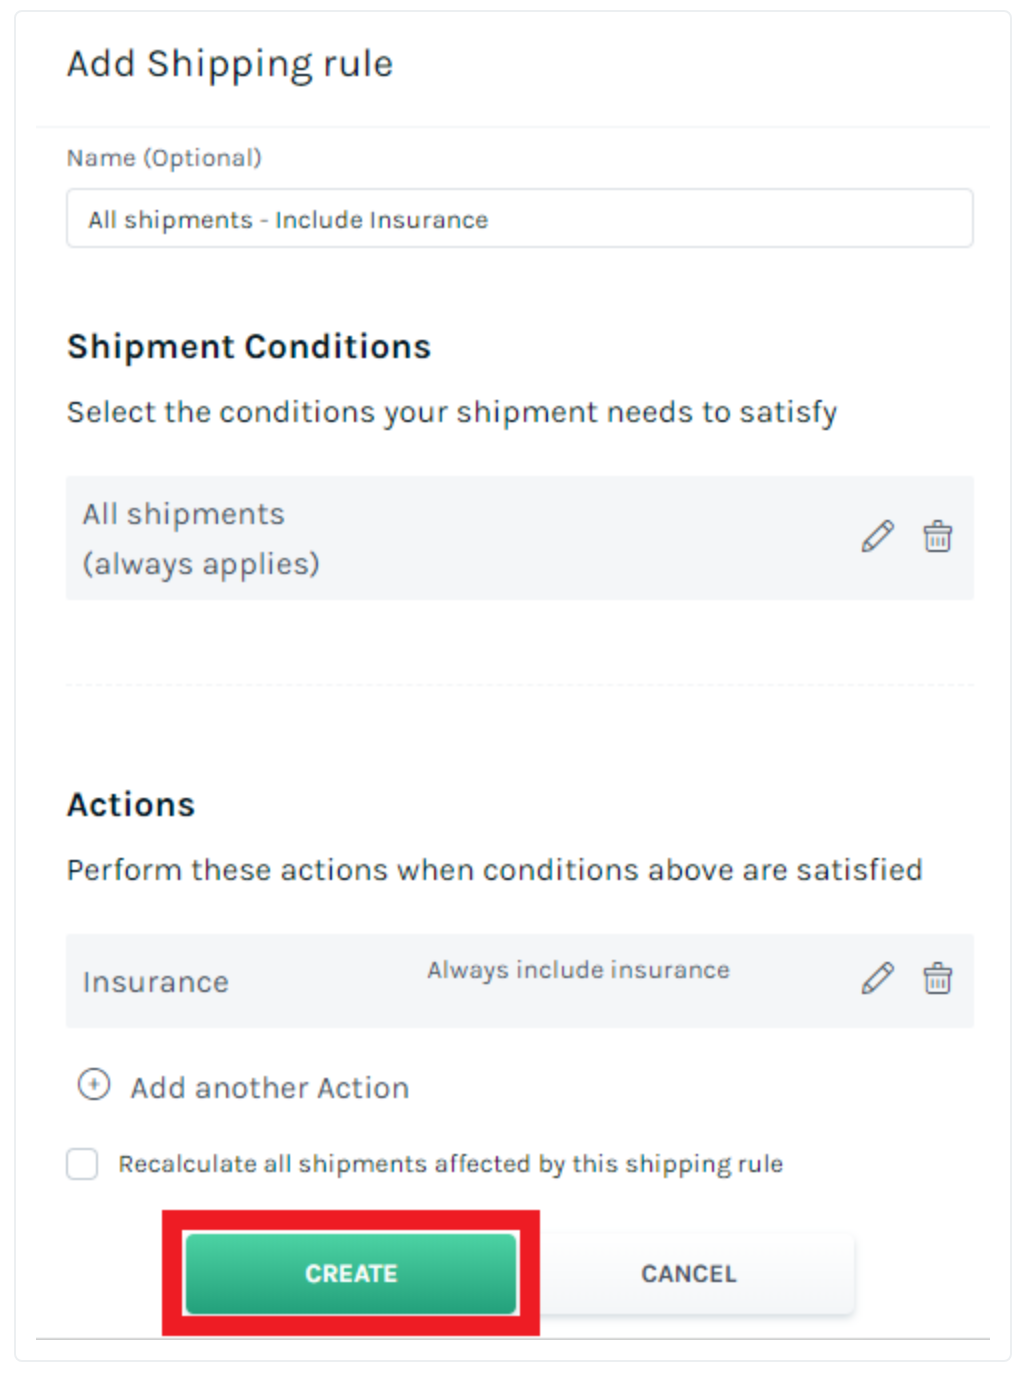Click the 'Perform these actions' description text
The height and width of the screenshot is (1374, 1020).
tap(494, 870)
